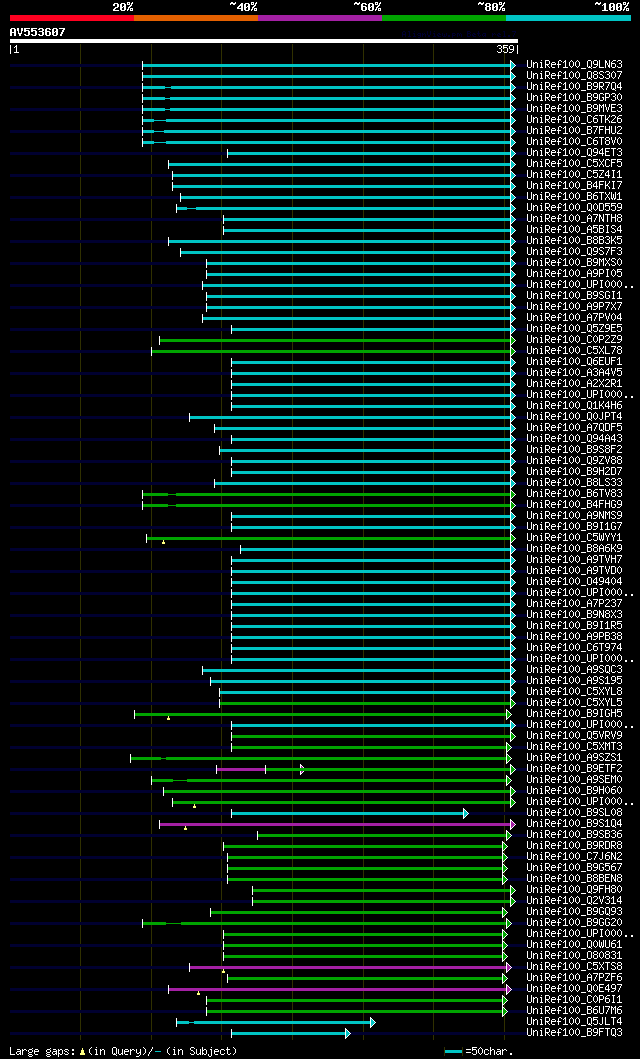
Task: Open hit label UniRef100_C5XYL5
Action: pyautogui.click(x=575, y=702)
